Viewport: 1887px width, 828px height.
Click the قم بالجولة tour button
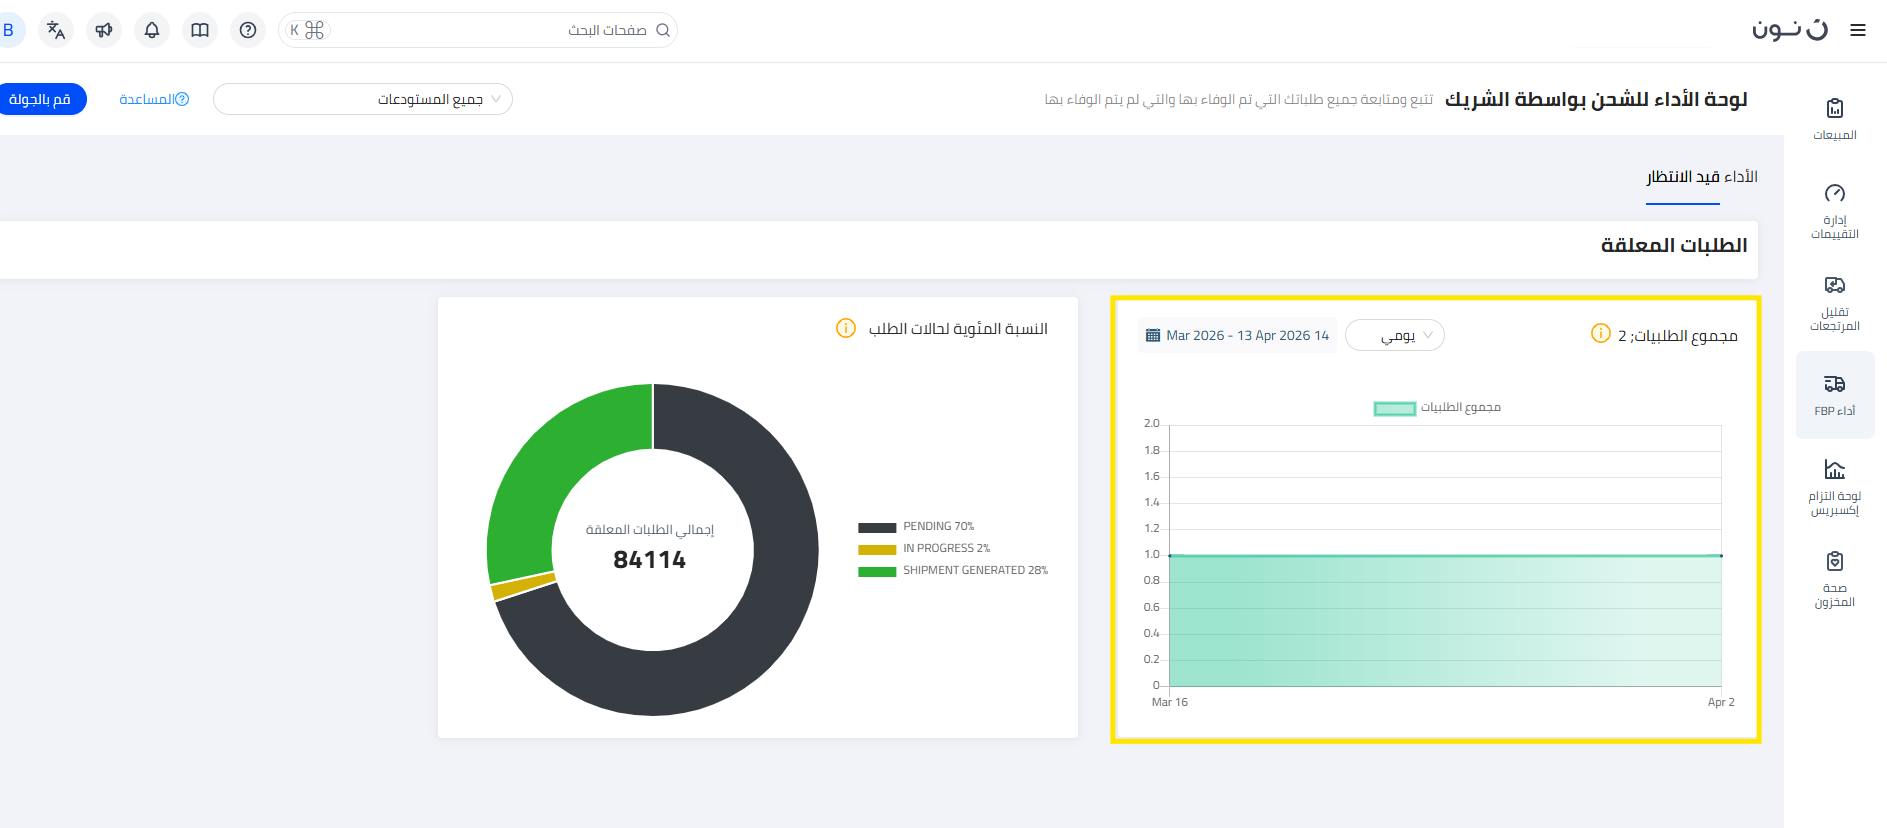coord(40,99)
